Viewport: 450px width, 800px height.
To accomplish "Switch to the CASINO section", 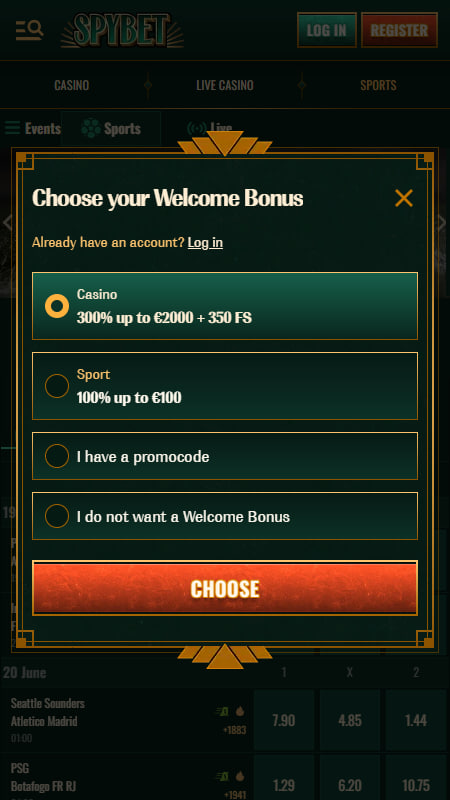I will coord(71,85).
